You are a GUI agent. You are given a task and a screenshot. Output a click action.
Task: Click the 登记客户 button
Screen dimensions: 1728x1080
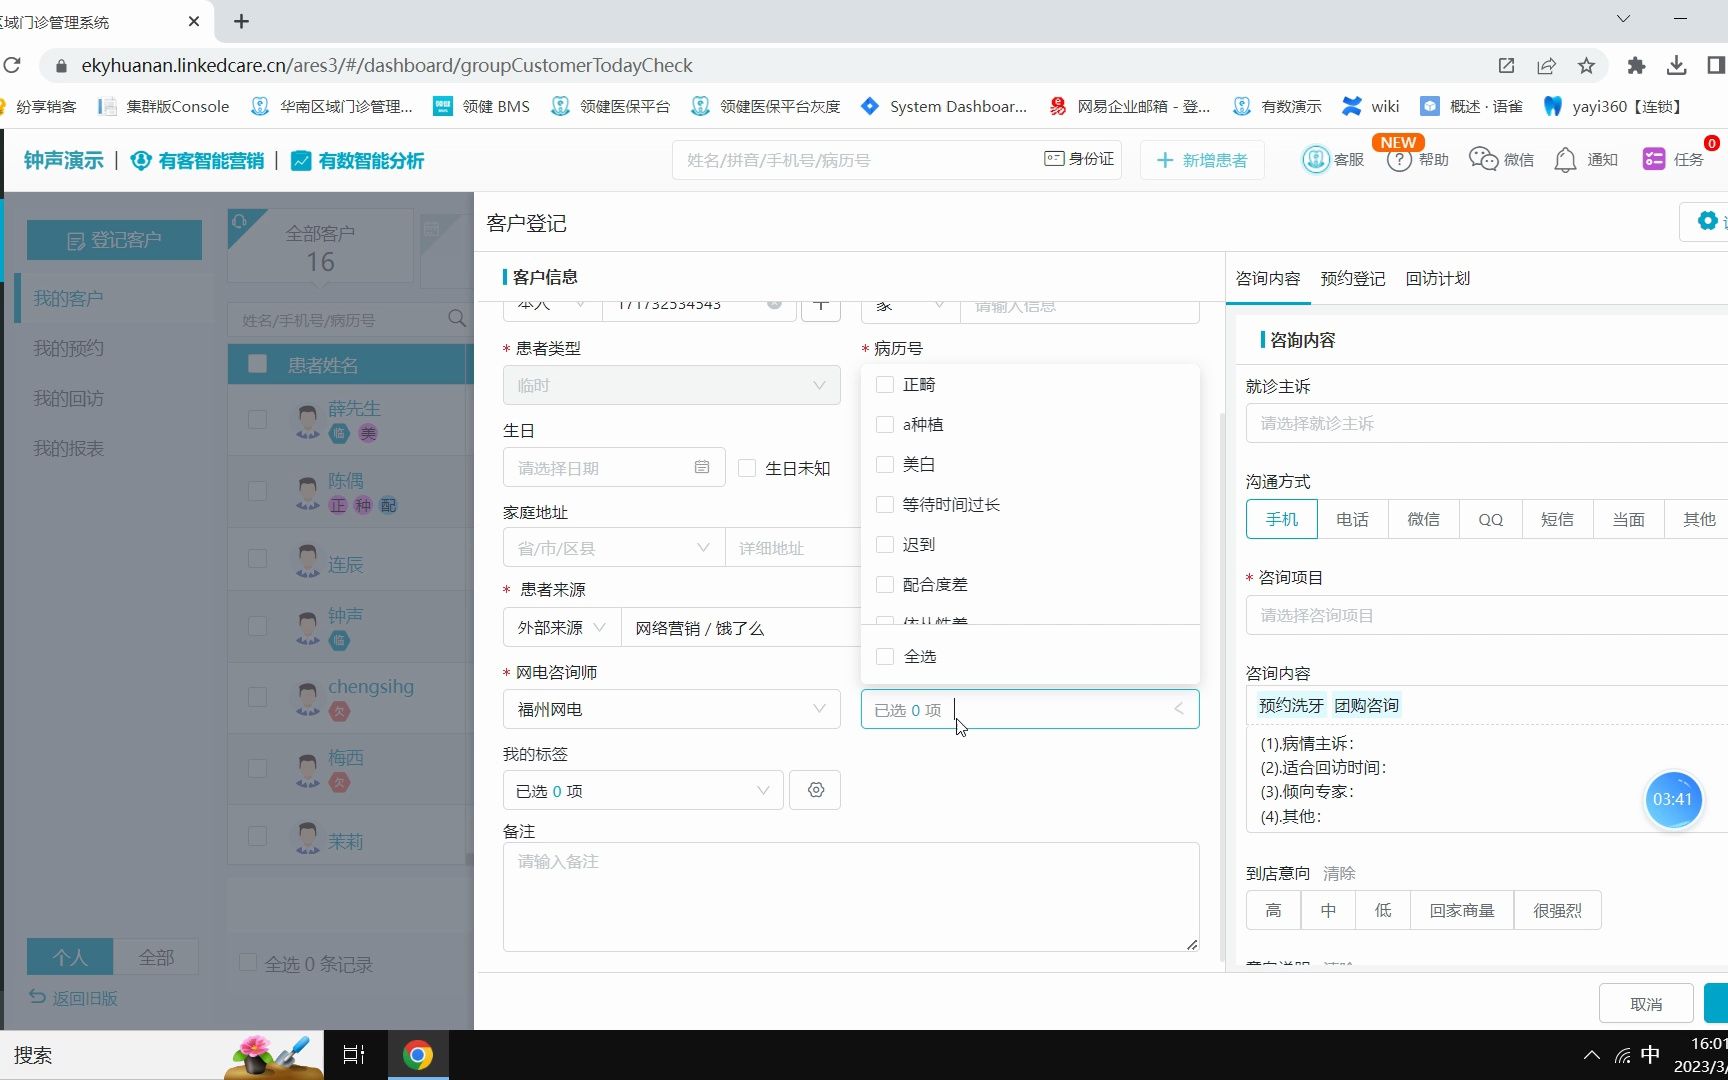click(114, 240)
